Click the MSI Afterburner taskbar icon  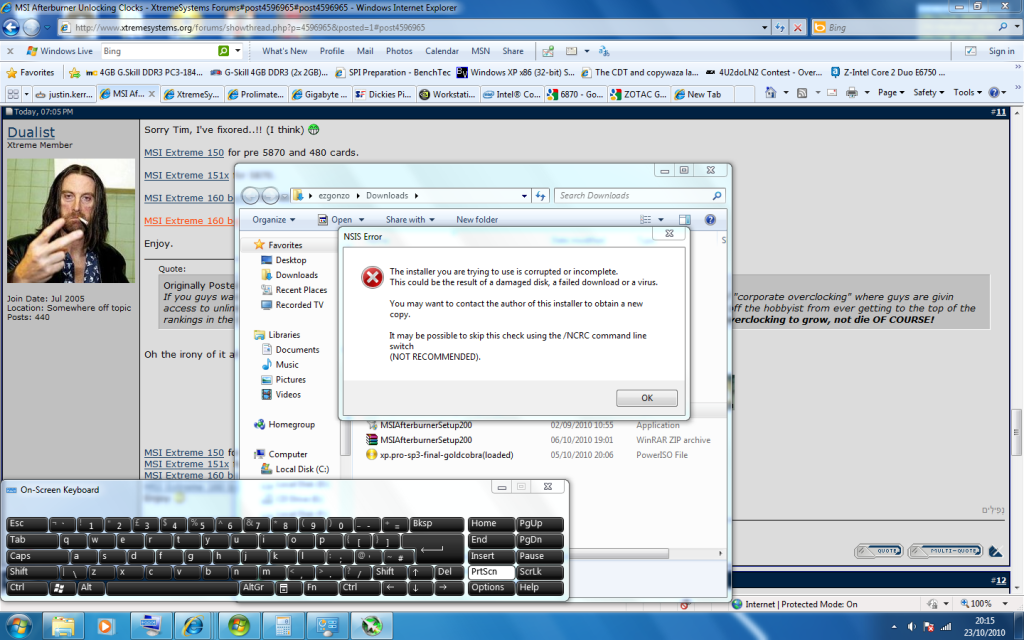[x=371, y=626]
